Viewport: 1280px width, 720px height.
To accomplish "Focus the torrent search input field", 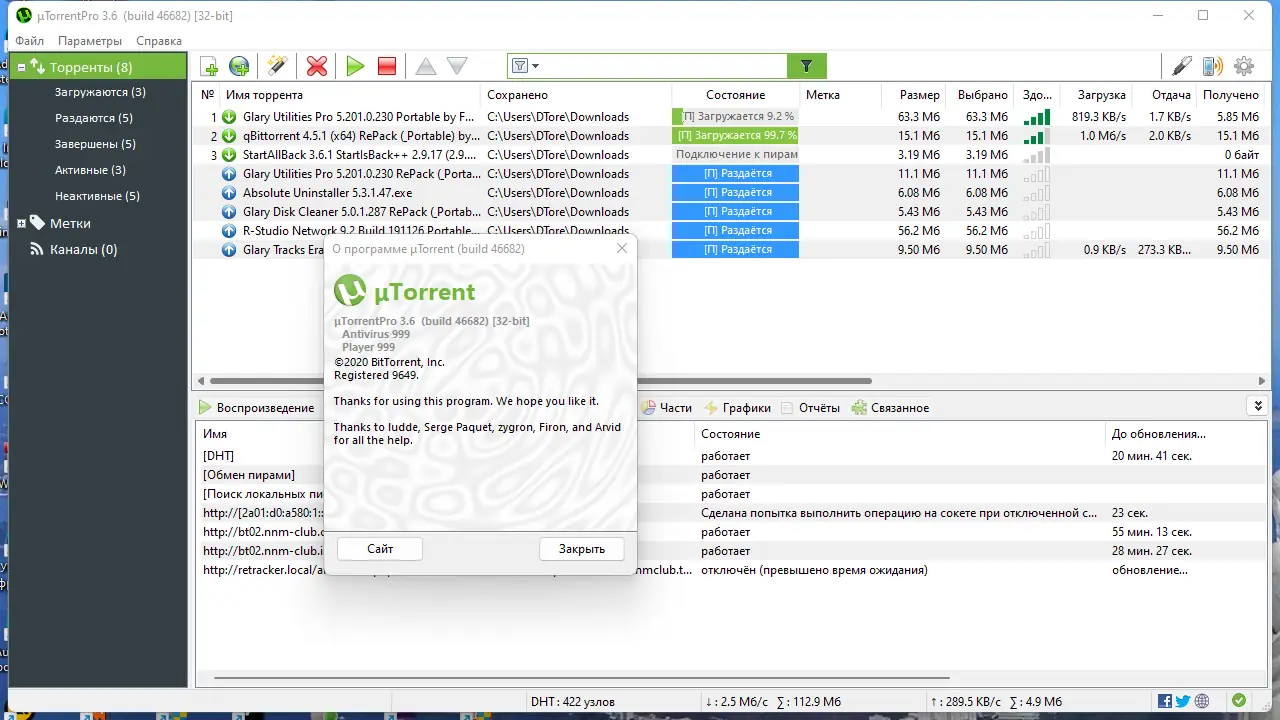I will [x=663, y=67].
